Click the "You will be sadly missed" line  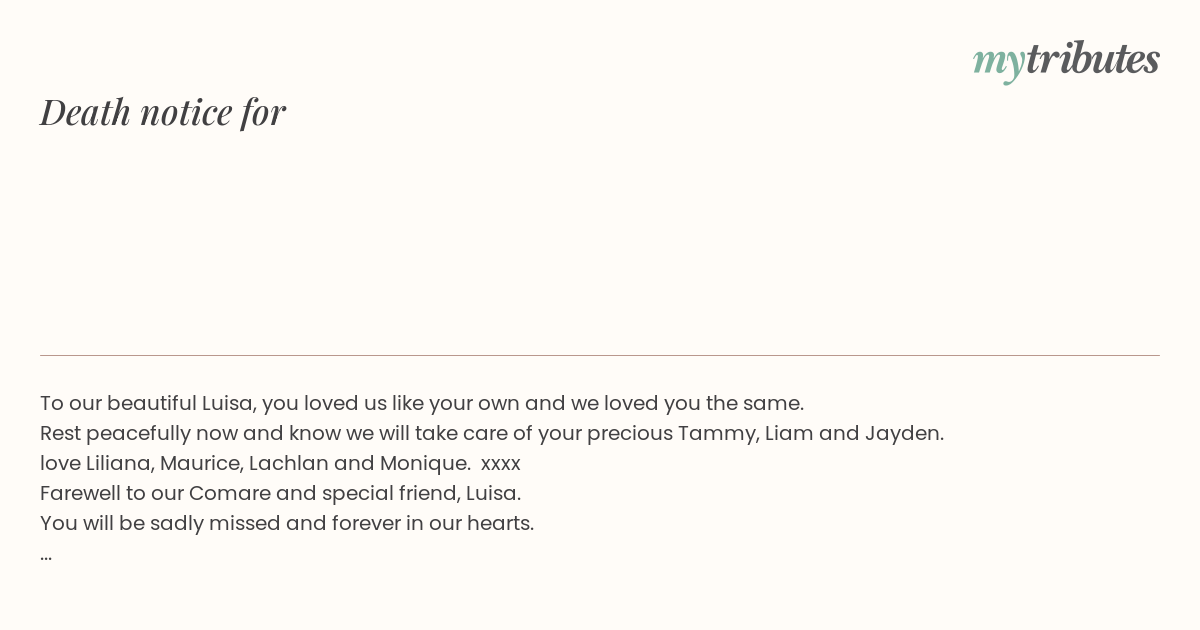tap(287, 523)
